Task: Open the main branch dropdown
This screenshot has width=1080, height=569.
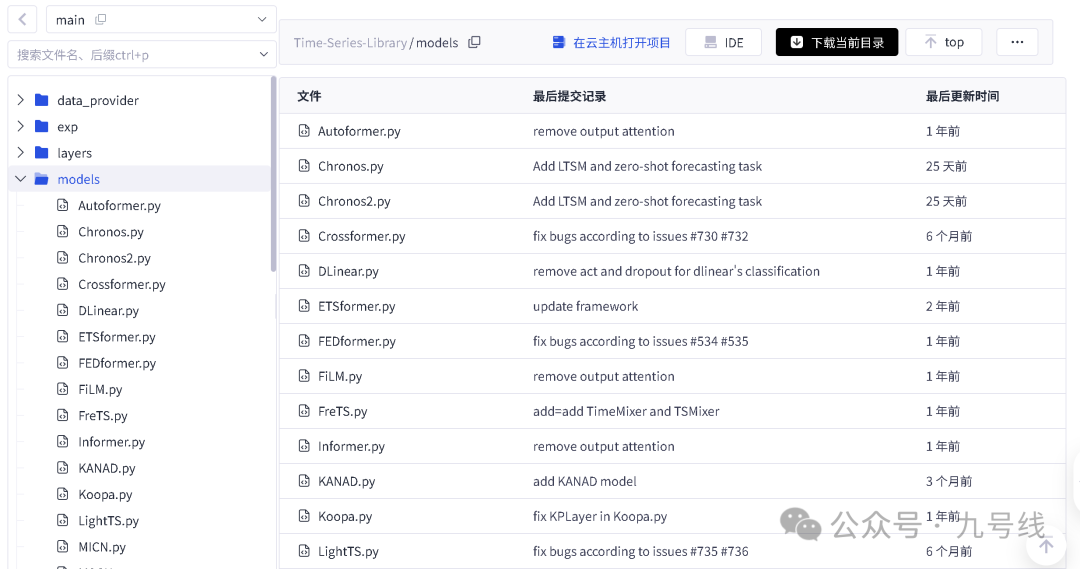Action: coord(161,19)
